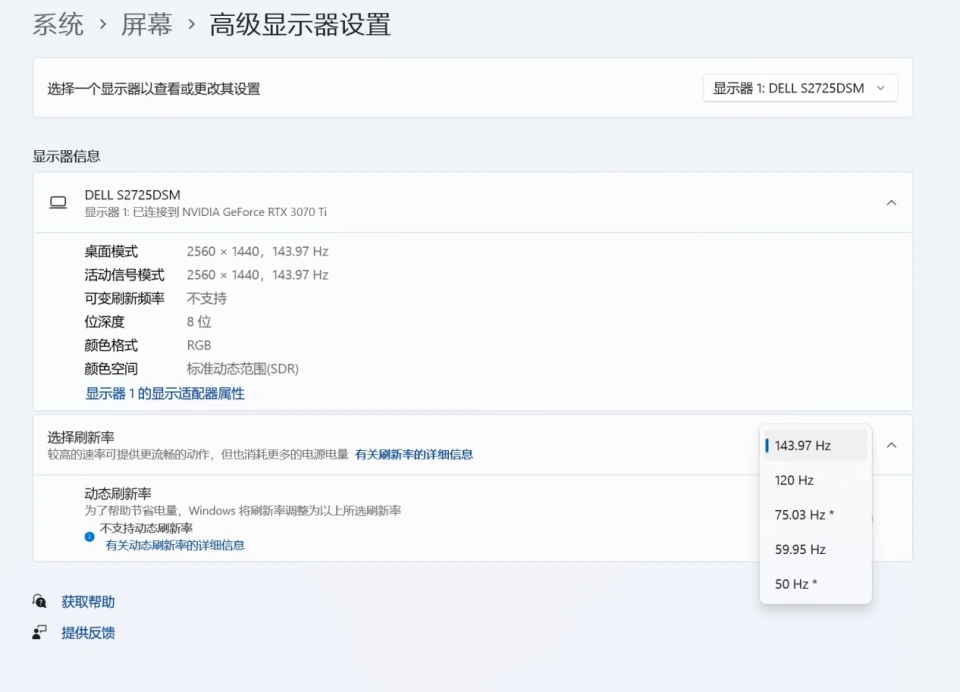The image size is (960, 692).
Task: Click the 高级显示器设置 page title
Action: [x=300, y=25]
